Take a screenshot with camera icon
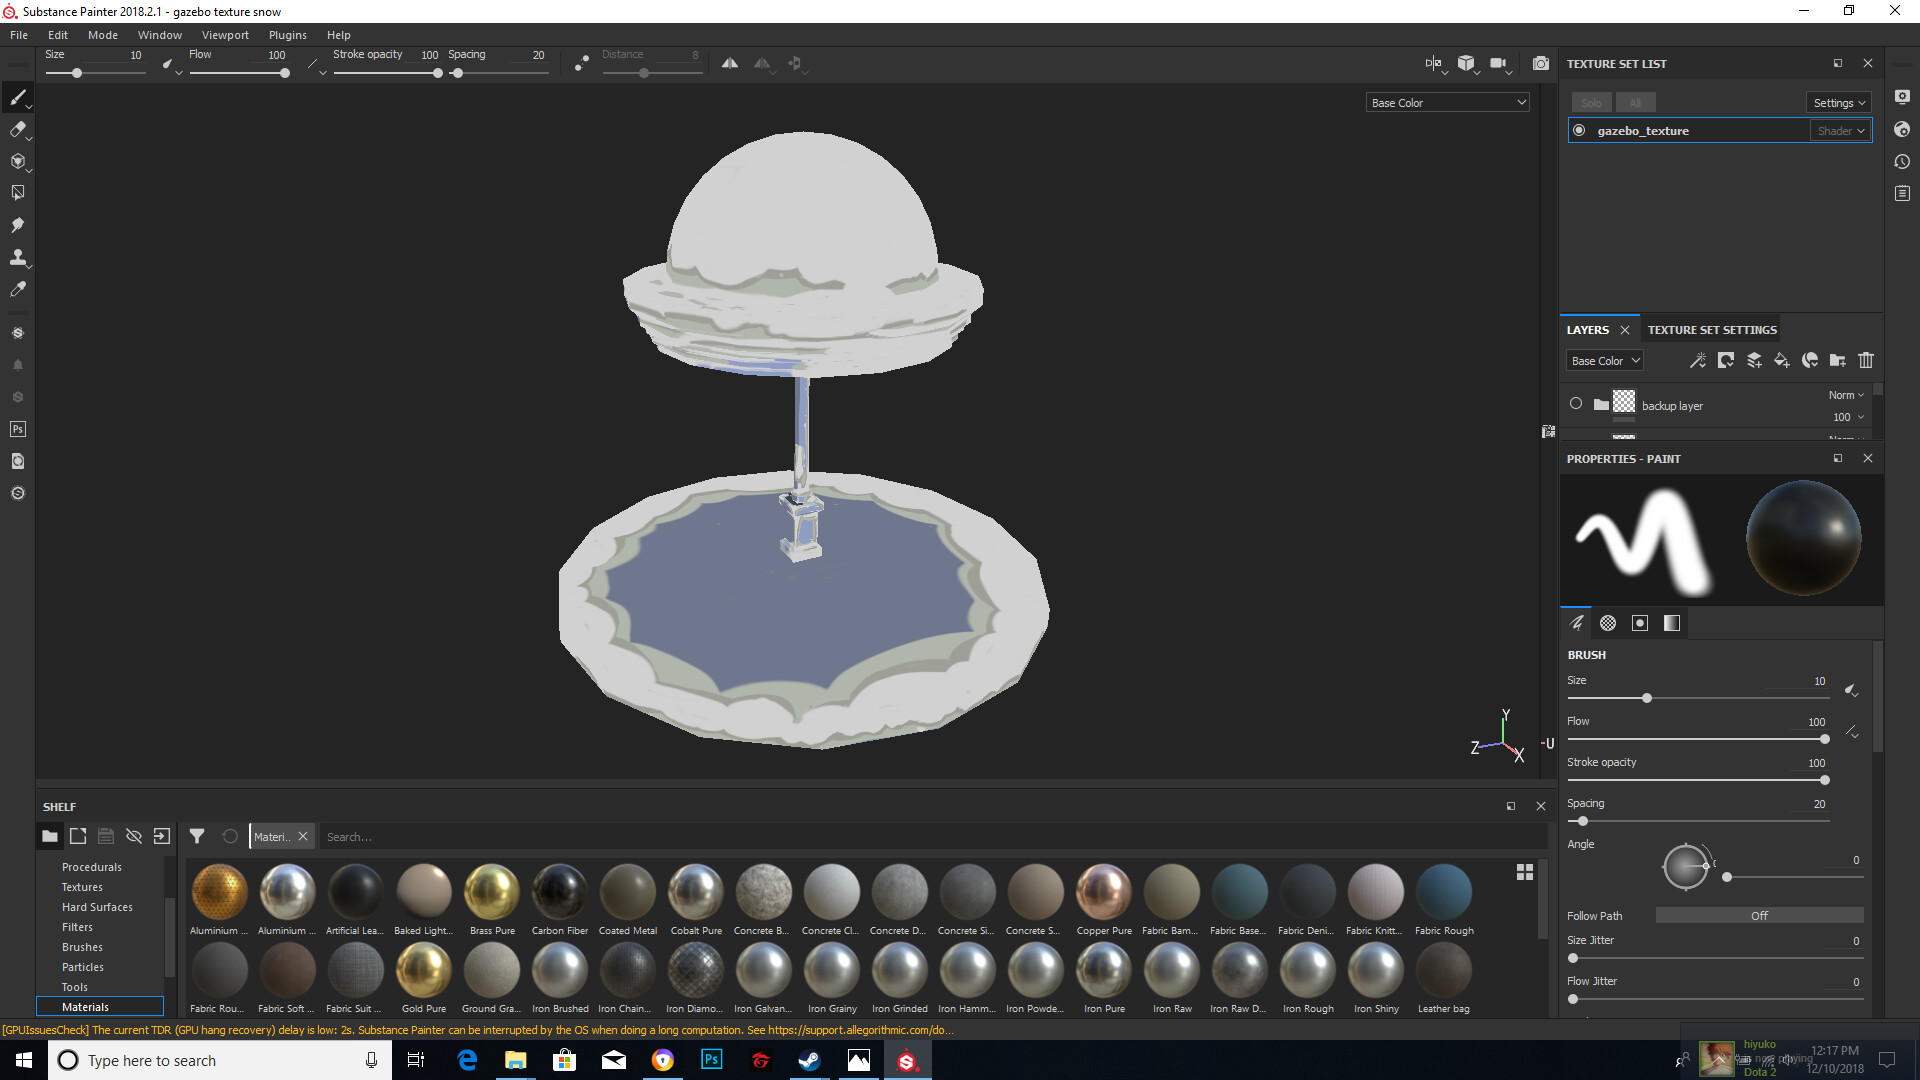The height and width of the screenshot is (1080, 1920). [x=1541, y=63]
